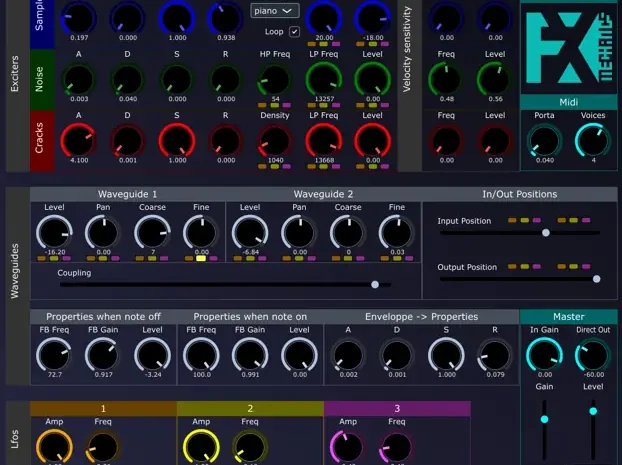Click the orange LFO 1 header
The height and width of the screenshot is (465, 622).
coord(103,408)
